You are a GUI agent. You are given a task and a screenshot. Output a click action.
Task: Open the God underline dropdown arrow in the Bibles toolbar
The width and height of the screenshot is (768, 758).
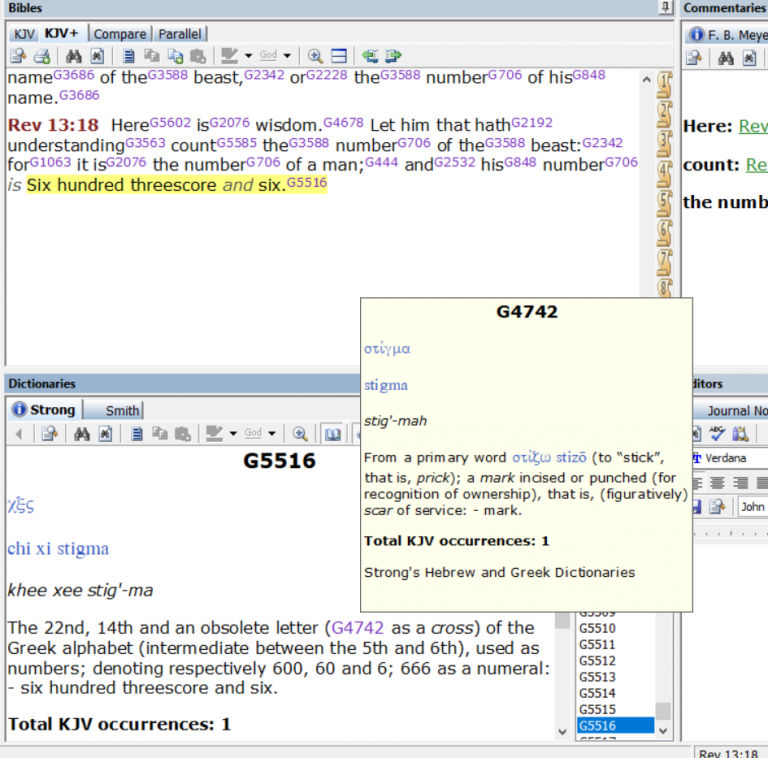tap(287, 56)
